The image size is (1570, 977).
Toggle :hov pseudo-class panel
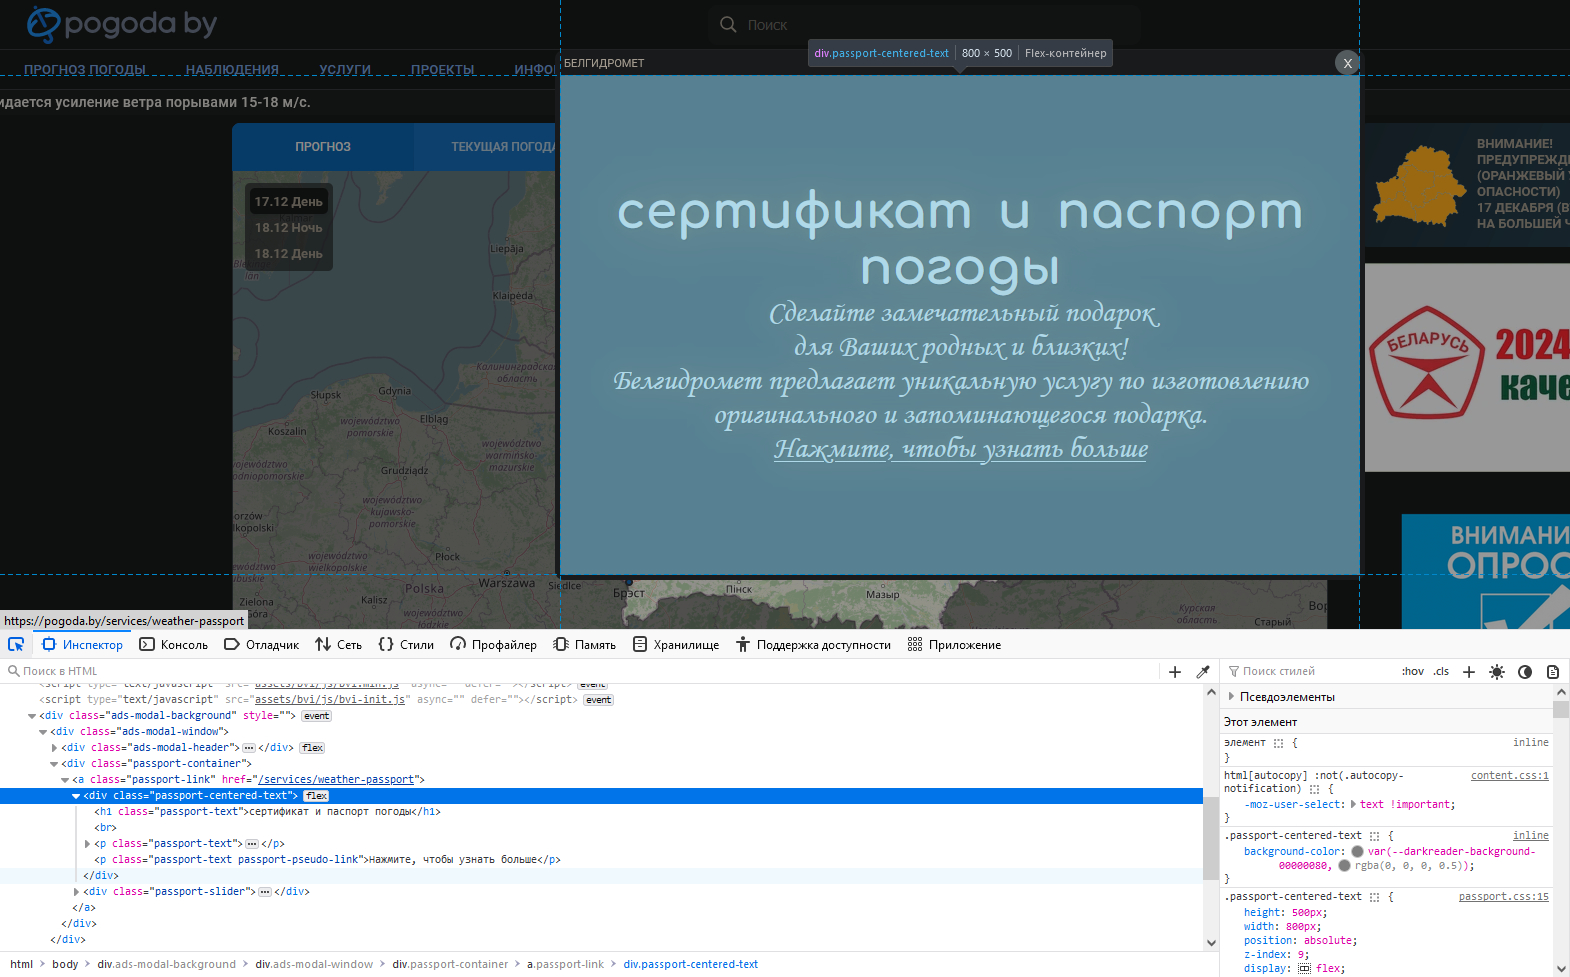(1413, 672)
